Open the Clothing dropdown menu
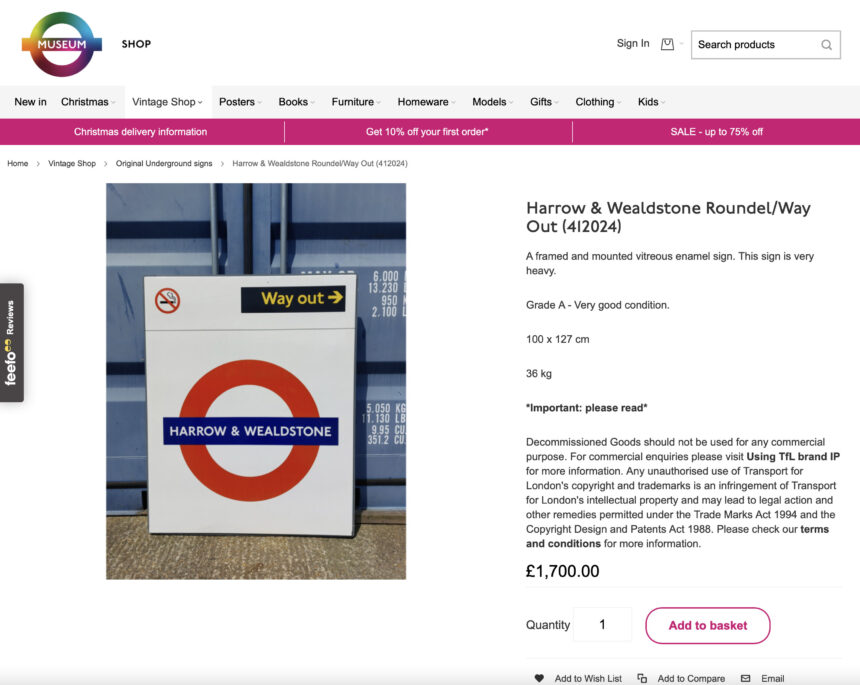This screenshot has width=860, height=685. click(596, 101)
